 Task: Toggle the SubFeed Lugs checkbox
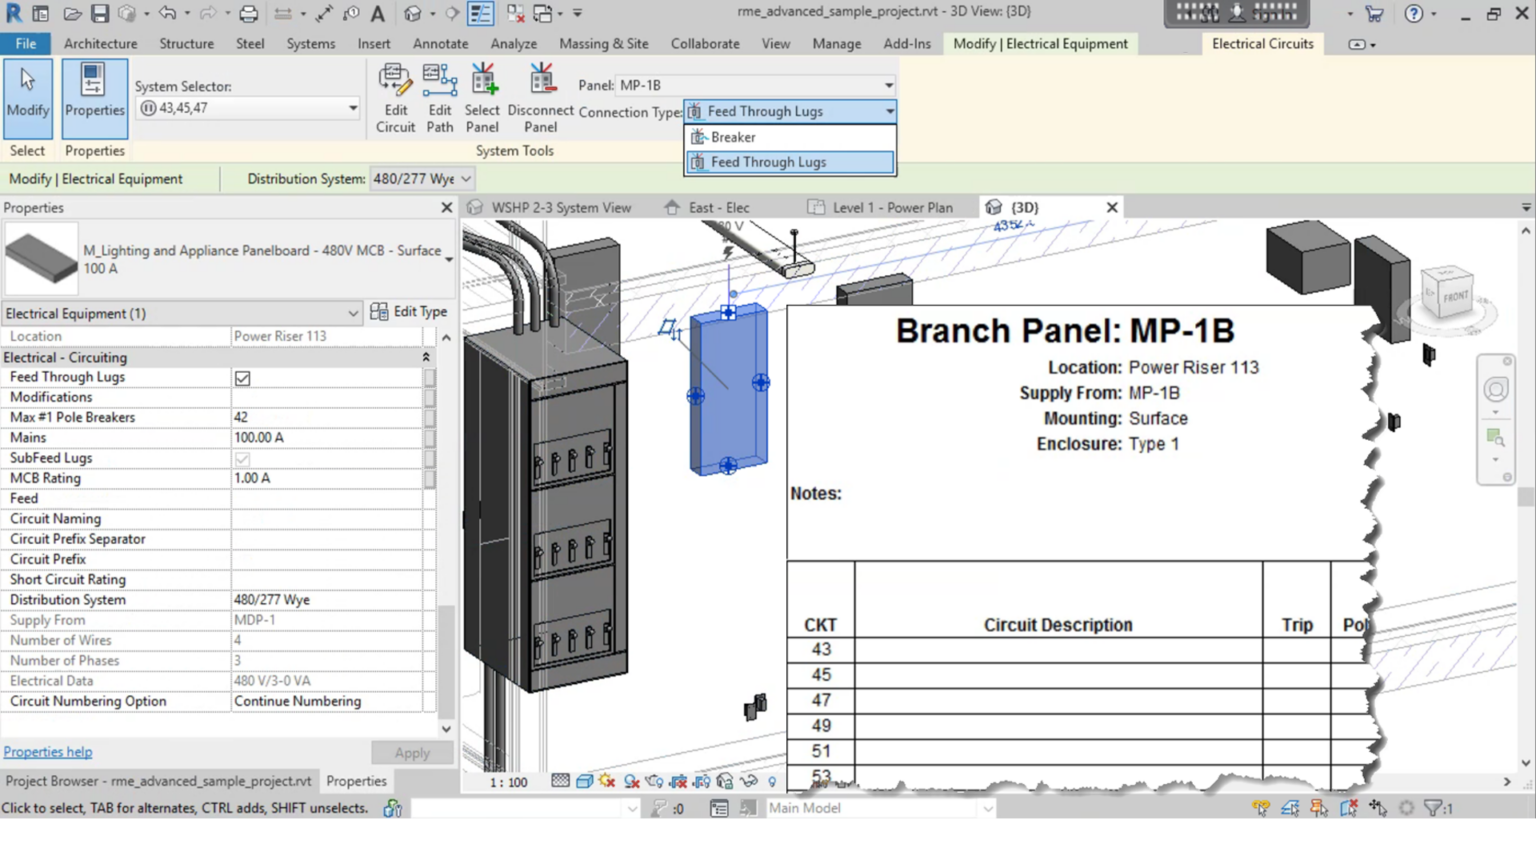pos(242,458)
